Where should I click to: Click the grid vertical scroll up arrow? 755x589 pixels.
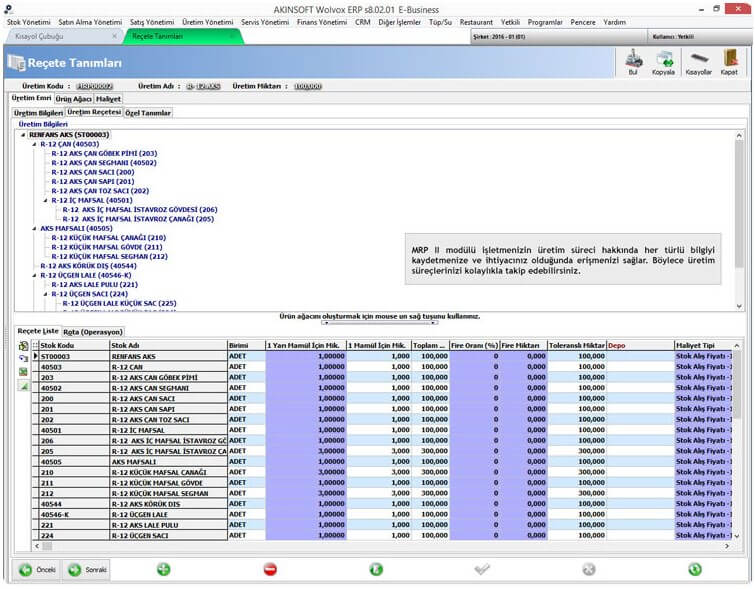pyautogui.click(x=736, y=346)
